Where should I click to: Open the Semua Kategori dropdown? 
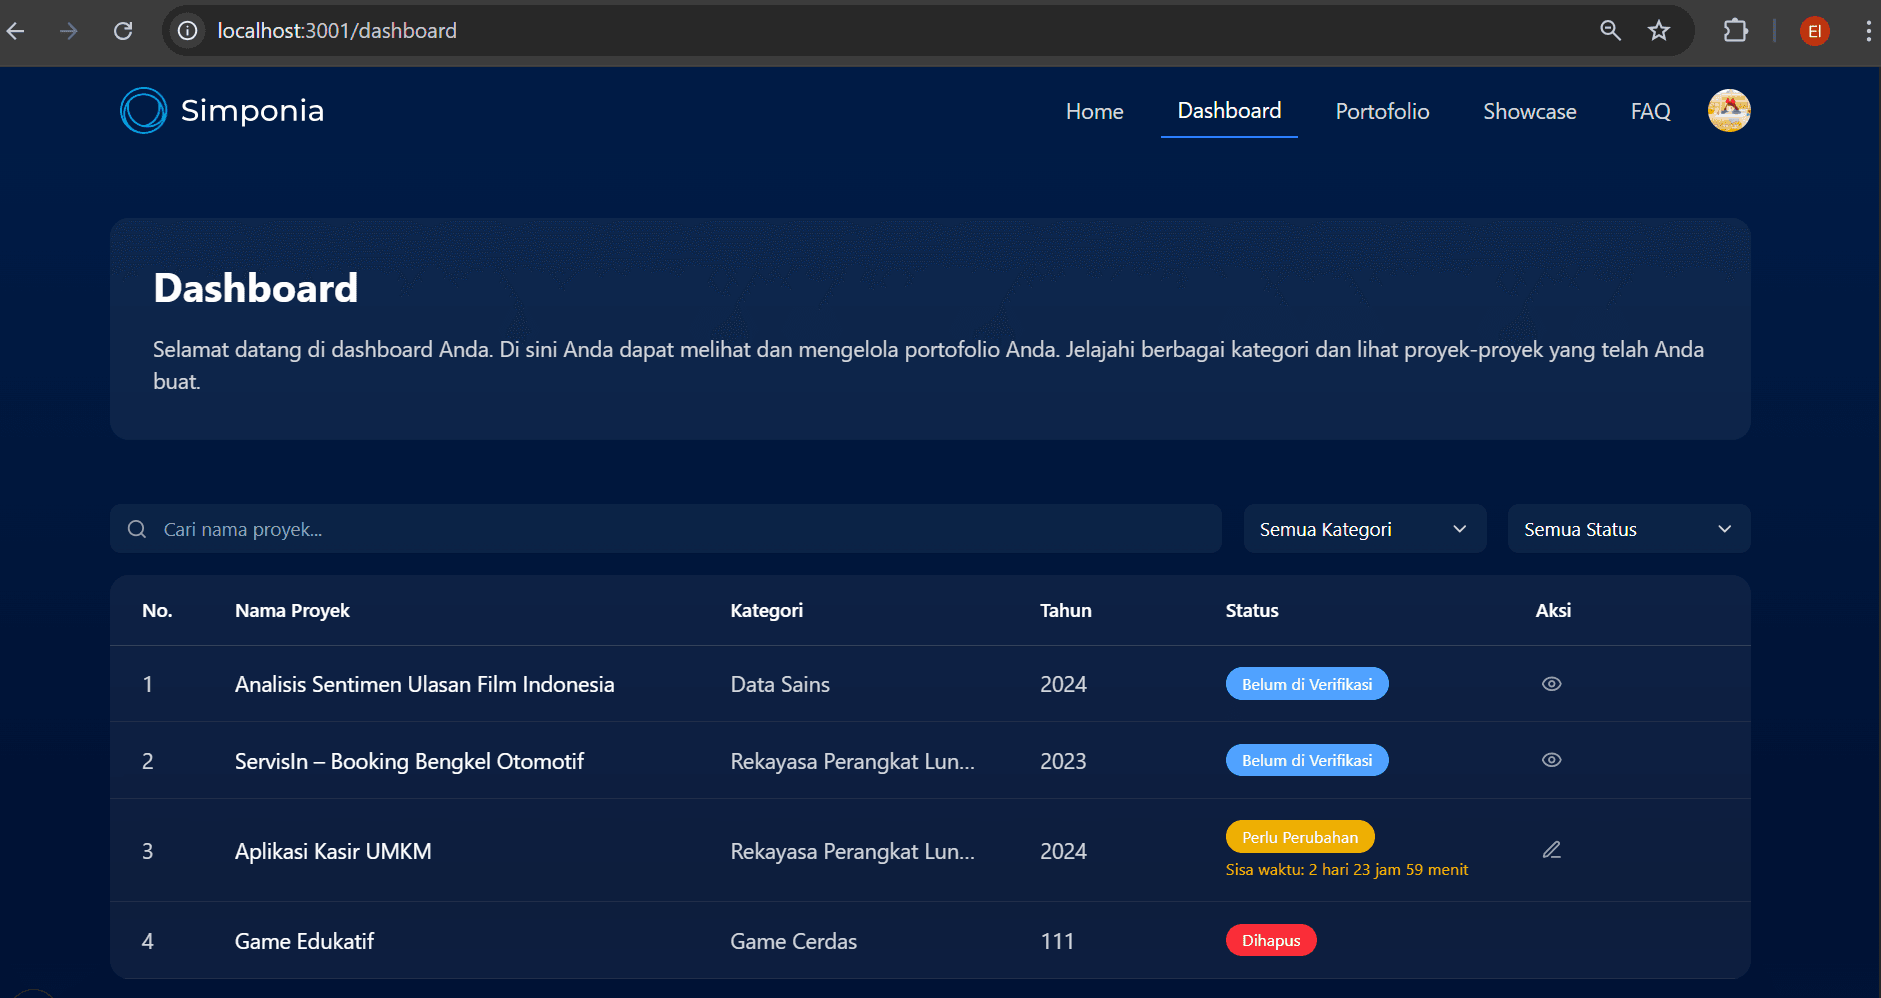pos(1364,529)
